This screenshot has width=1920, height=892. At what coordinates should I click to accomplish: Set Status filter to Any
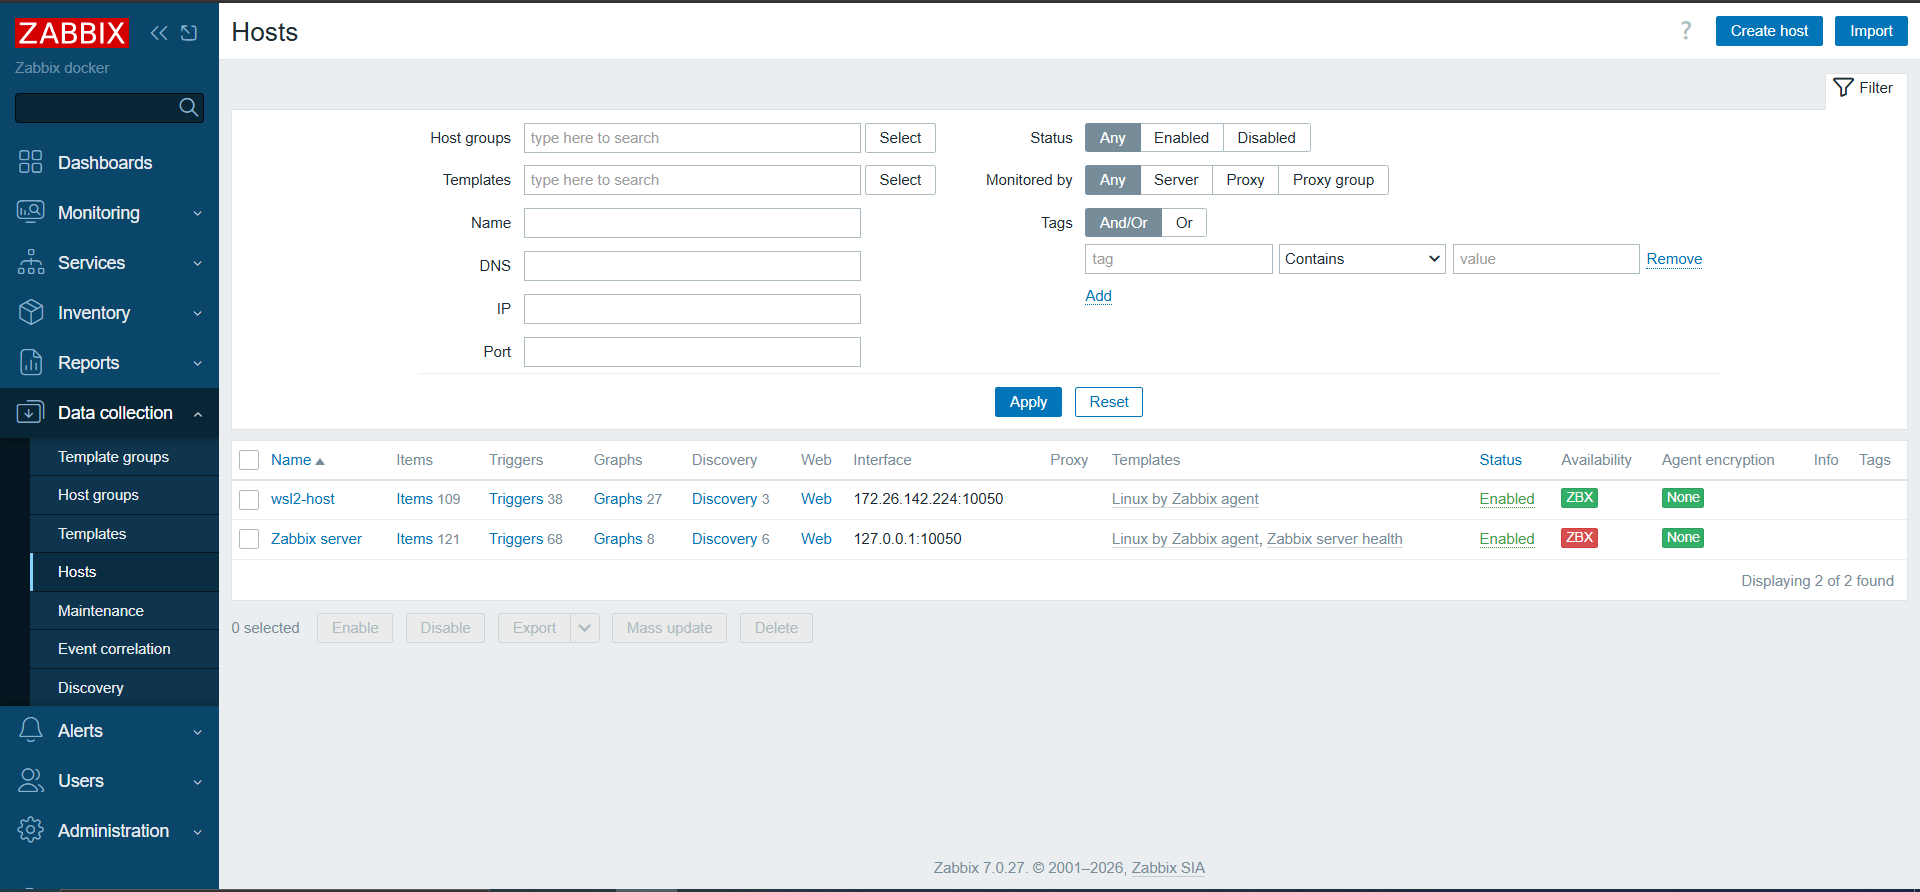coord(1112,138)
